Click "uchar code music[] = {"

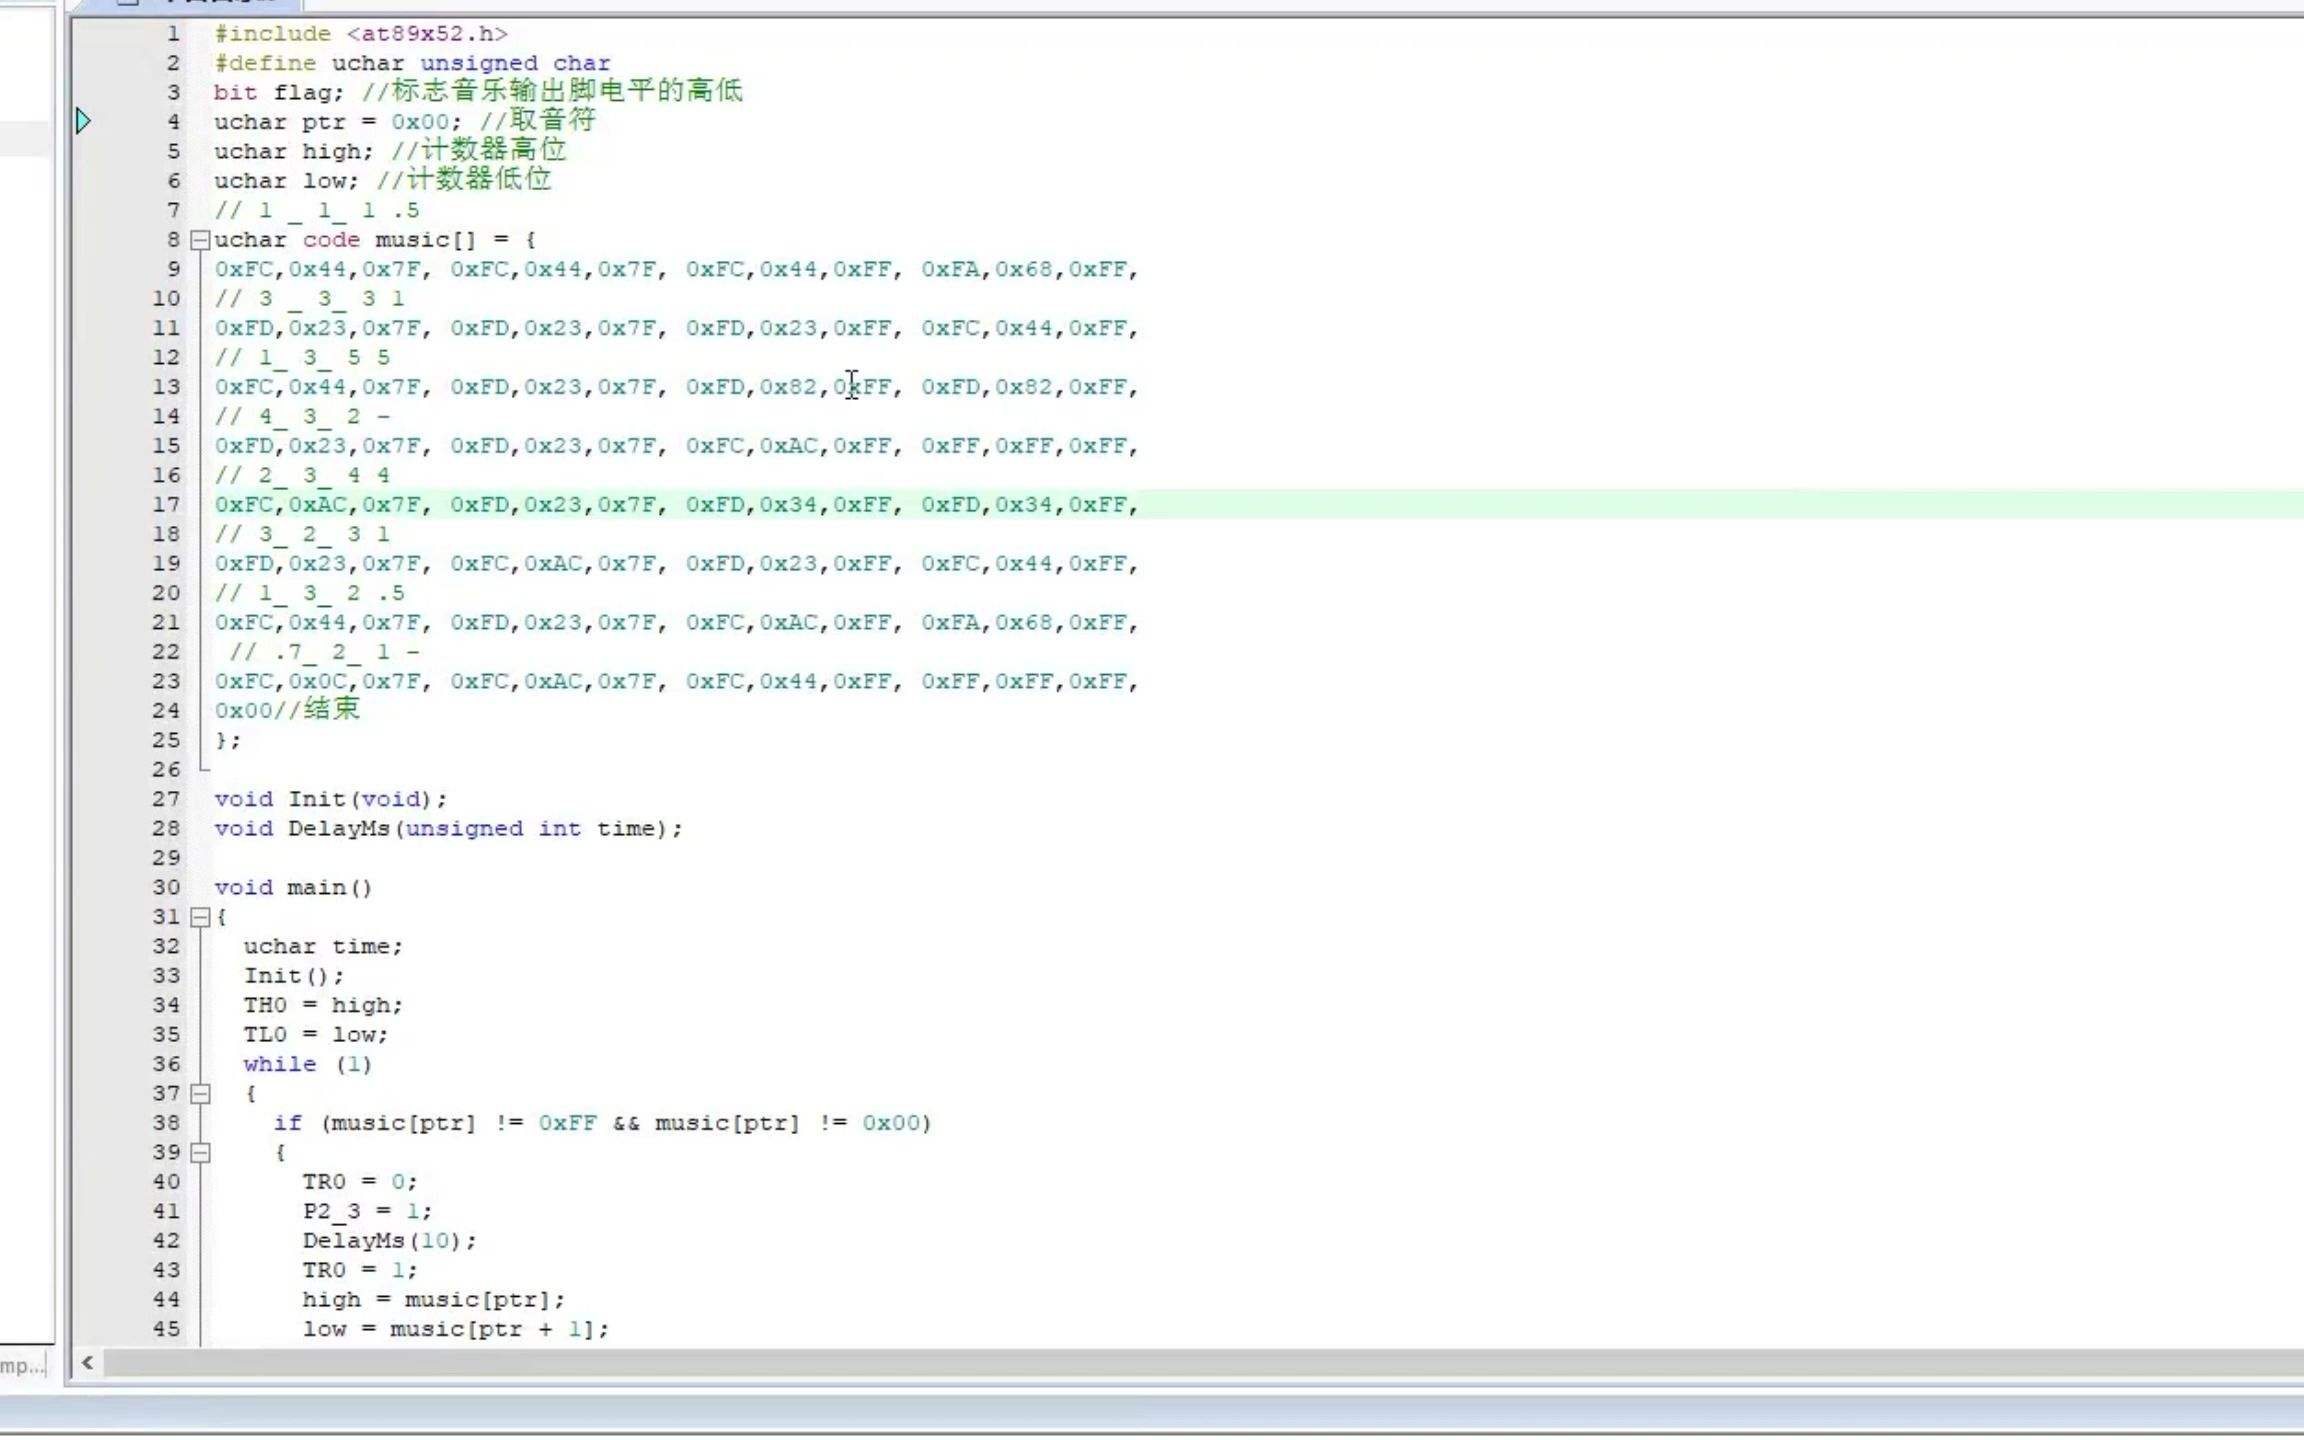[x=375, y=240]
